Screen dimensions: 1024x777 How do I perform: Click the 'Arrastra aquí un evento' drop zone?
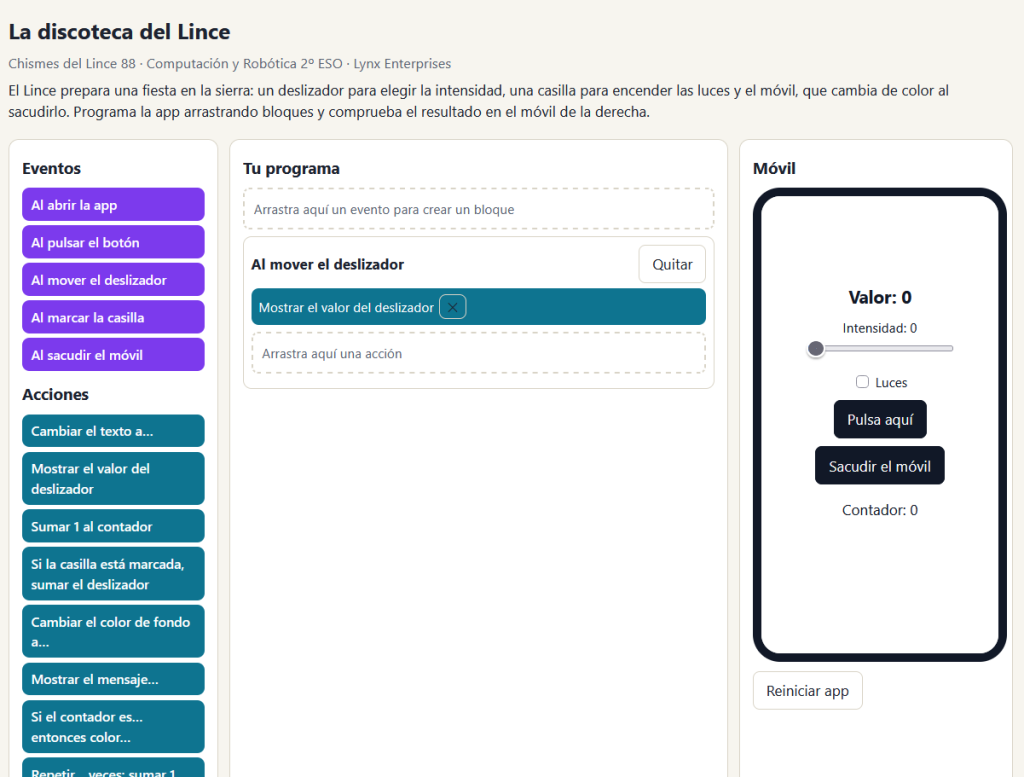point(479,209)
